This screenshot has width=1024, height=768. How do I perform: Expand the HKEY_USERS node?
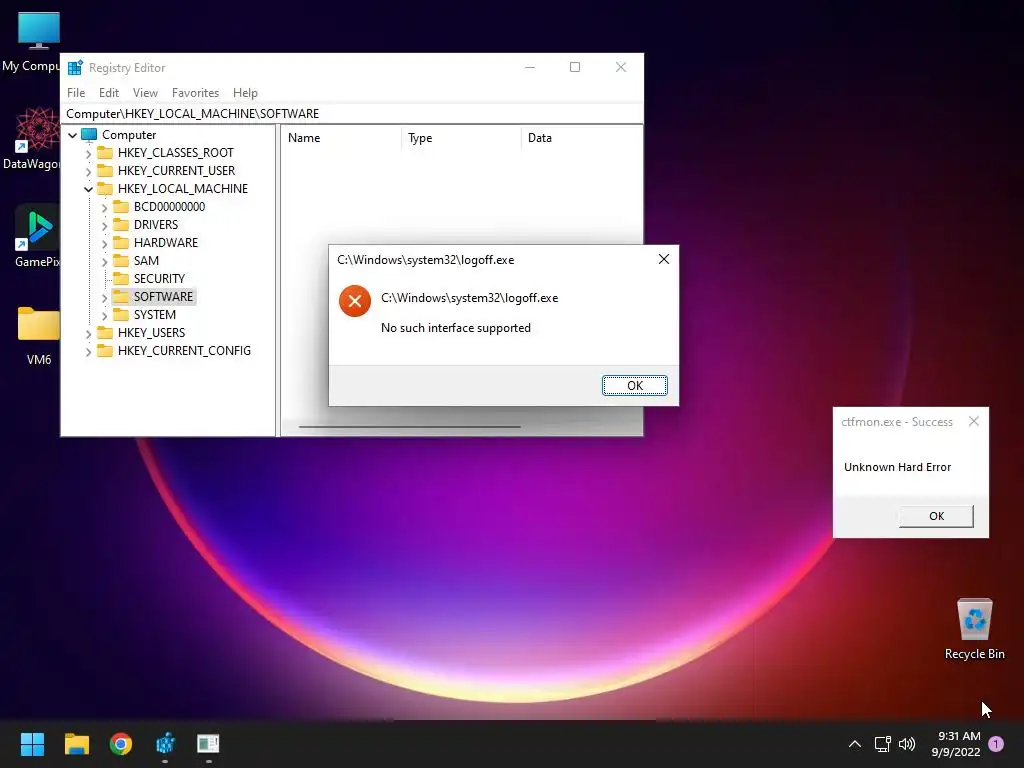(88, 333)
